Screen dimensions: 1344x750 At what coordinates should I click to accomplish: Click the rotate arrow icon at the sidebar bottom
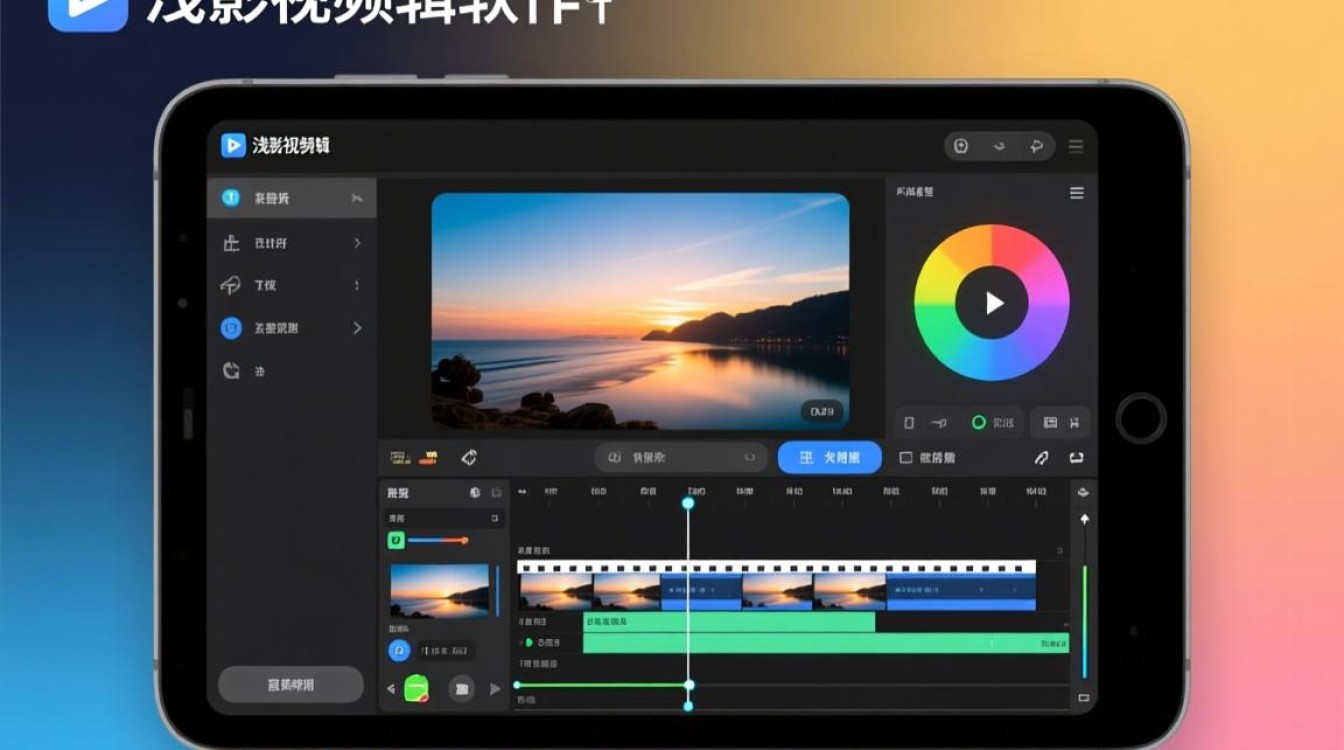point(231,371)
